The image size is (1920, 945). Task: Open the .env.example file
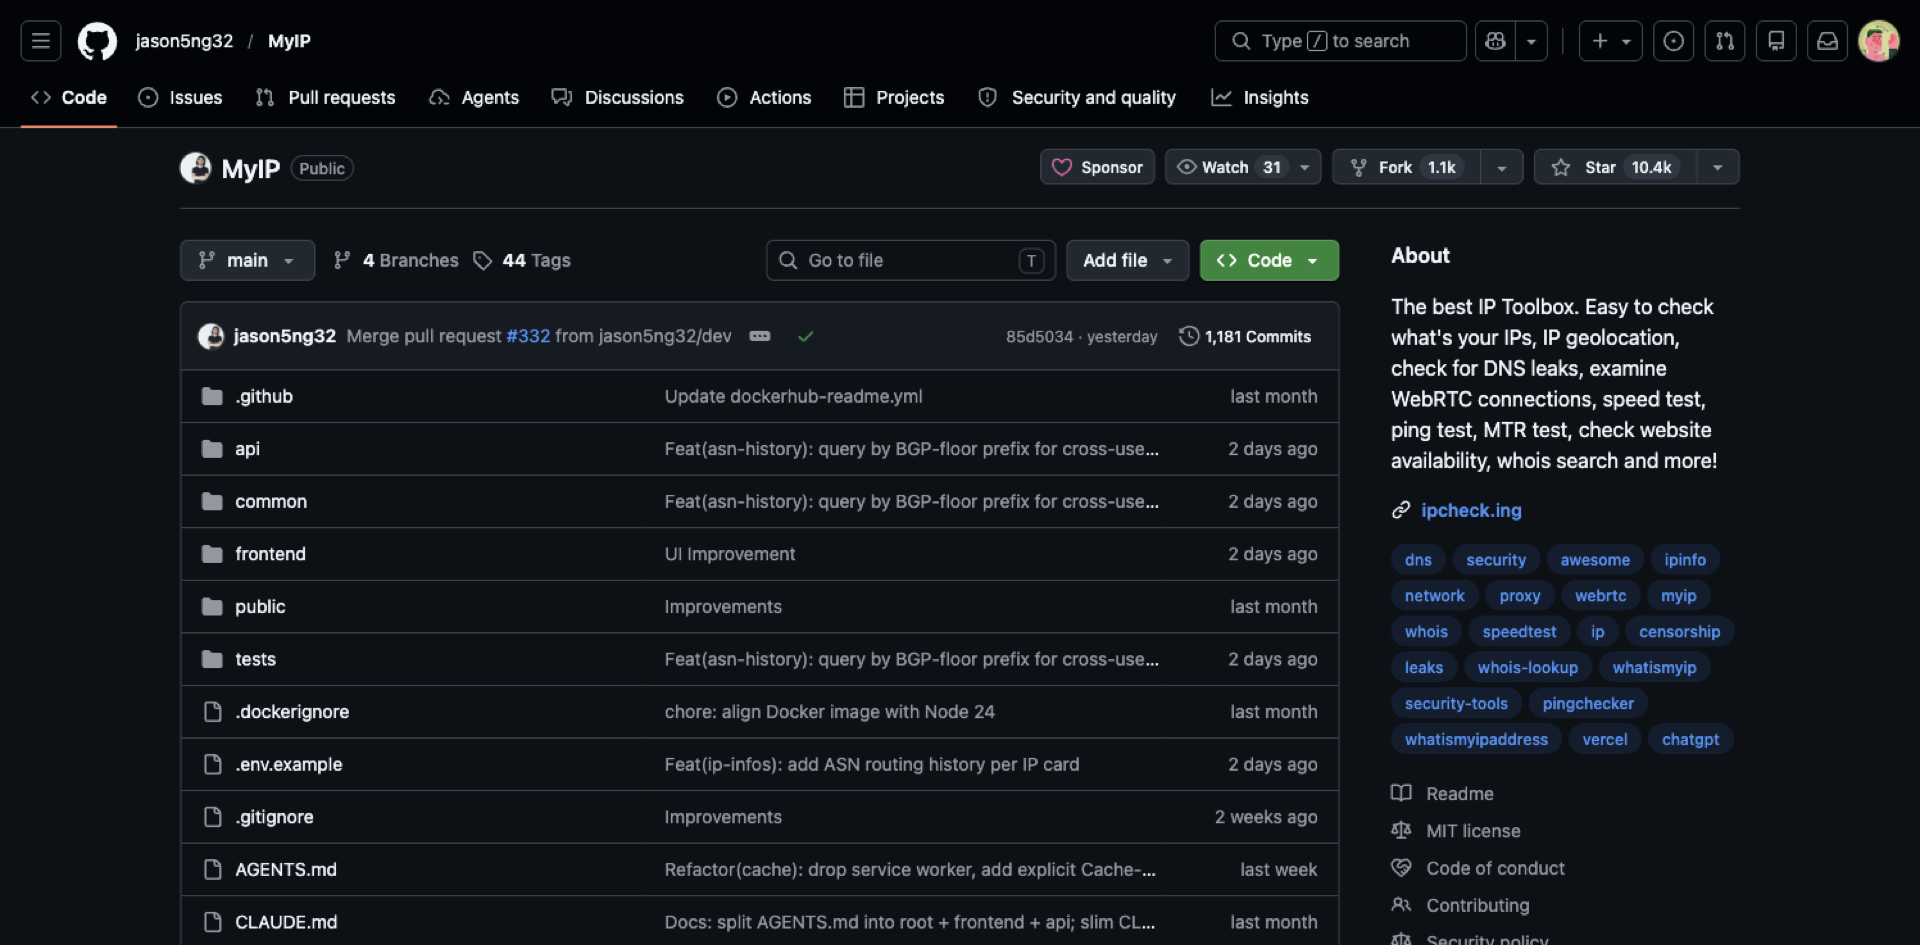coord(288,765)
